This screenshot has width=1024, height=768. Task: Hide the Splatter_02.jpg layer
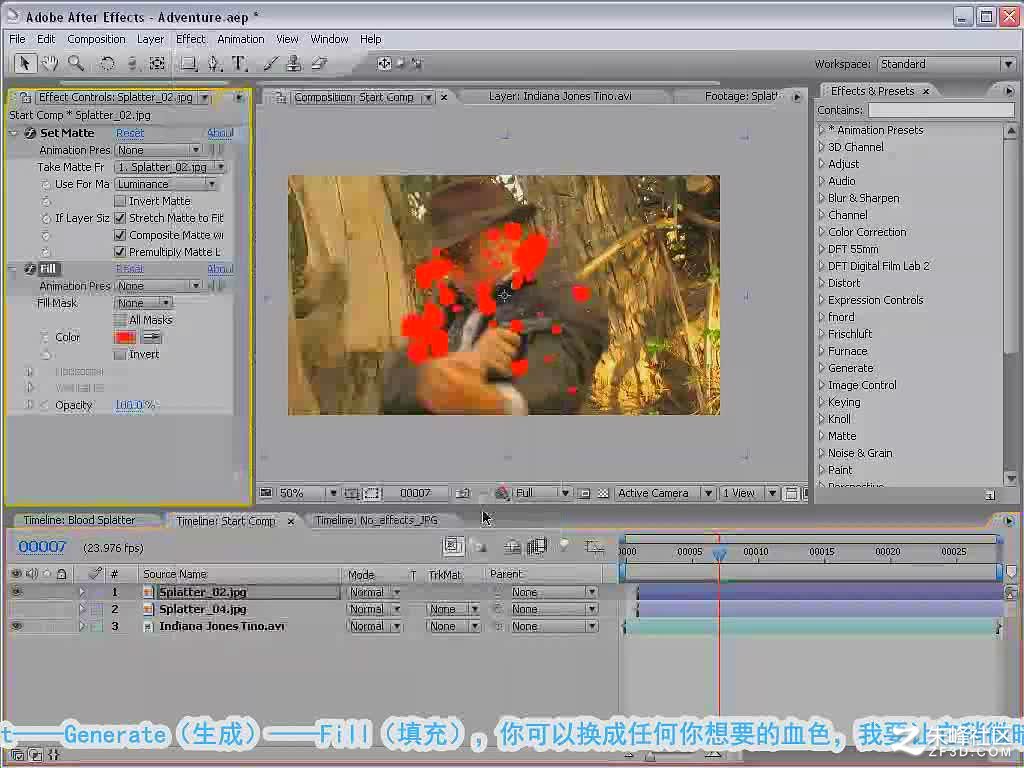coord(16,592)
